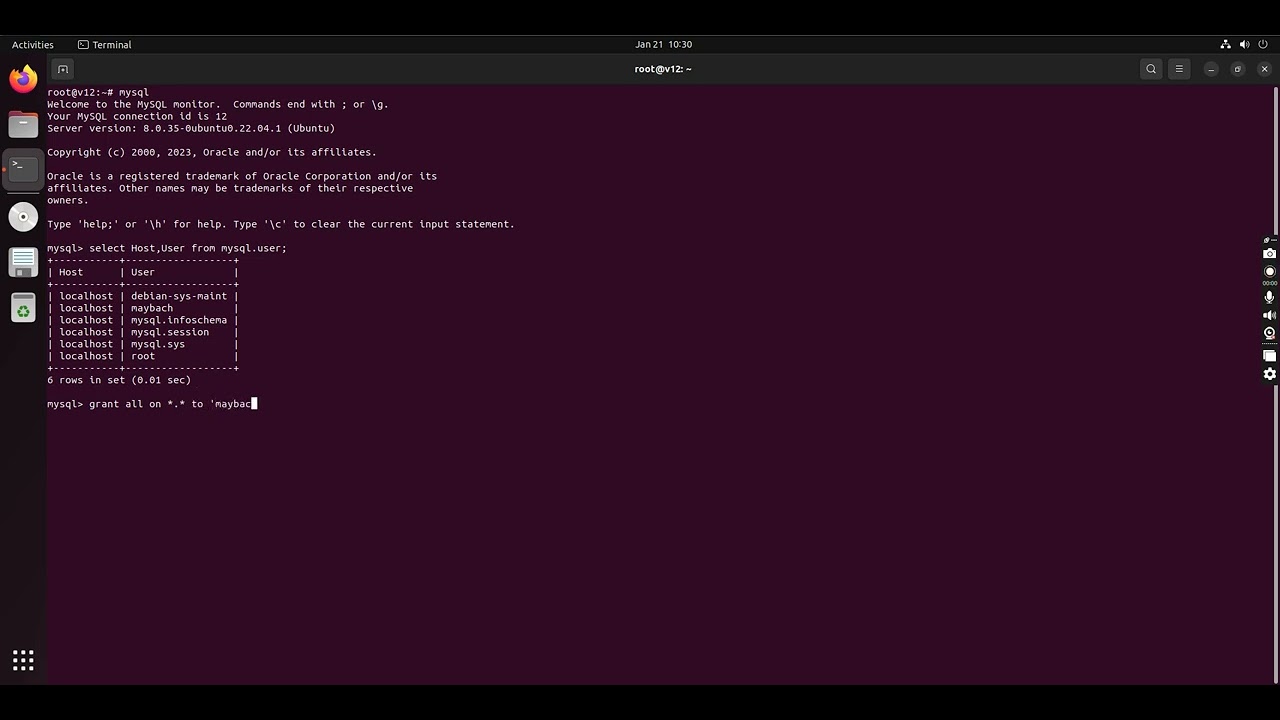The width and height of the screenshot is (1280, 720).
Task: Open a new terminal tab
Action: click(x=63, y=69)
